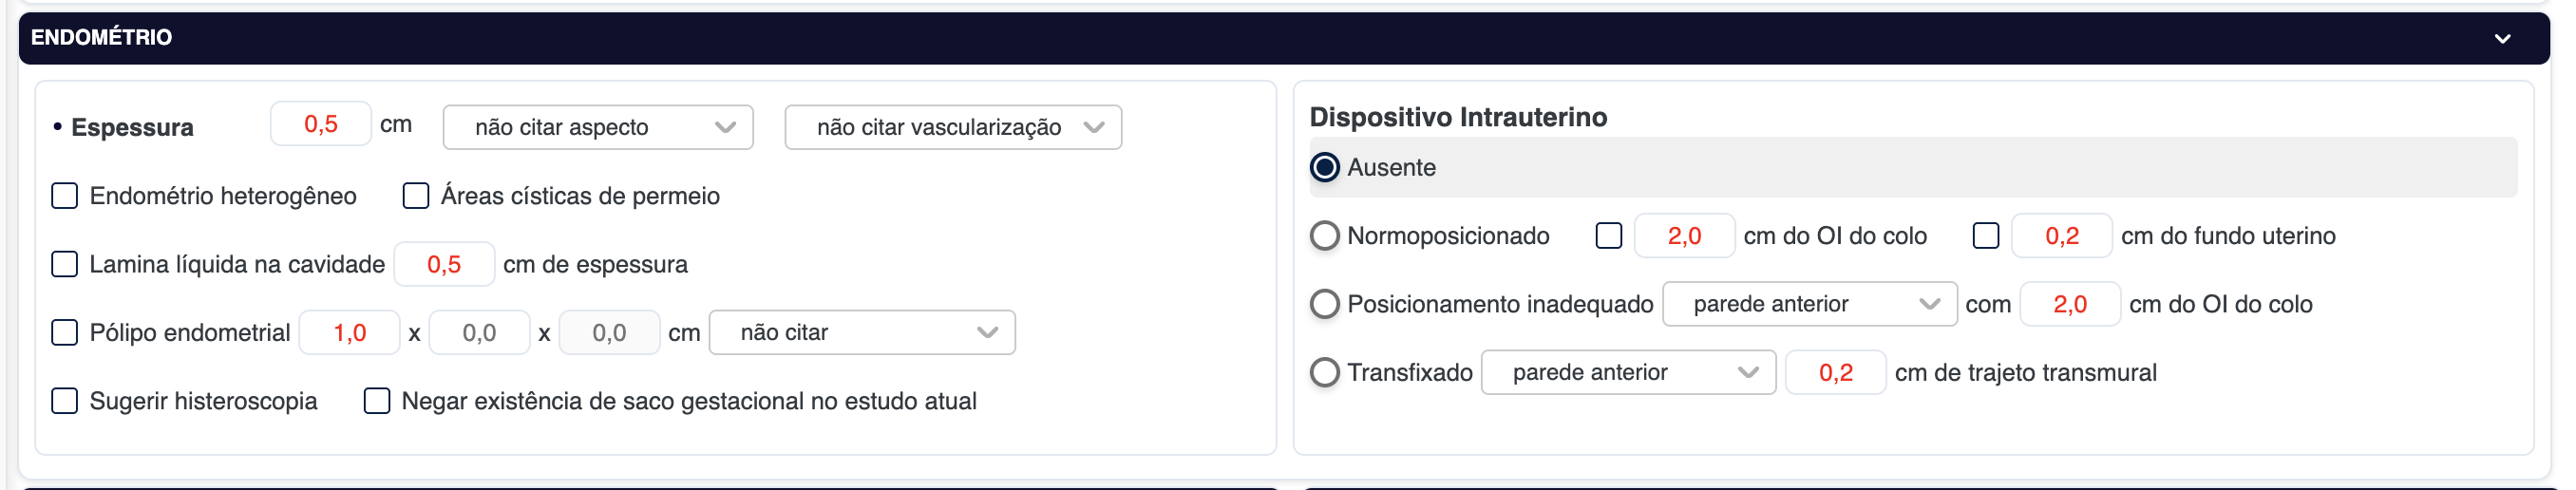Screen dimensions: 2576x490
Task: Select the Transfixado radio button
Action: pos(1325,372)
